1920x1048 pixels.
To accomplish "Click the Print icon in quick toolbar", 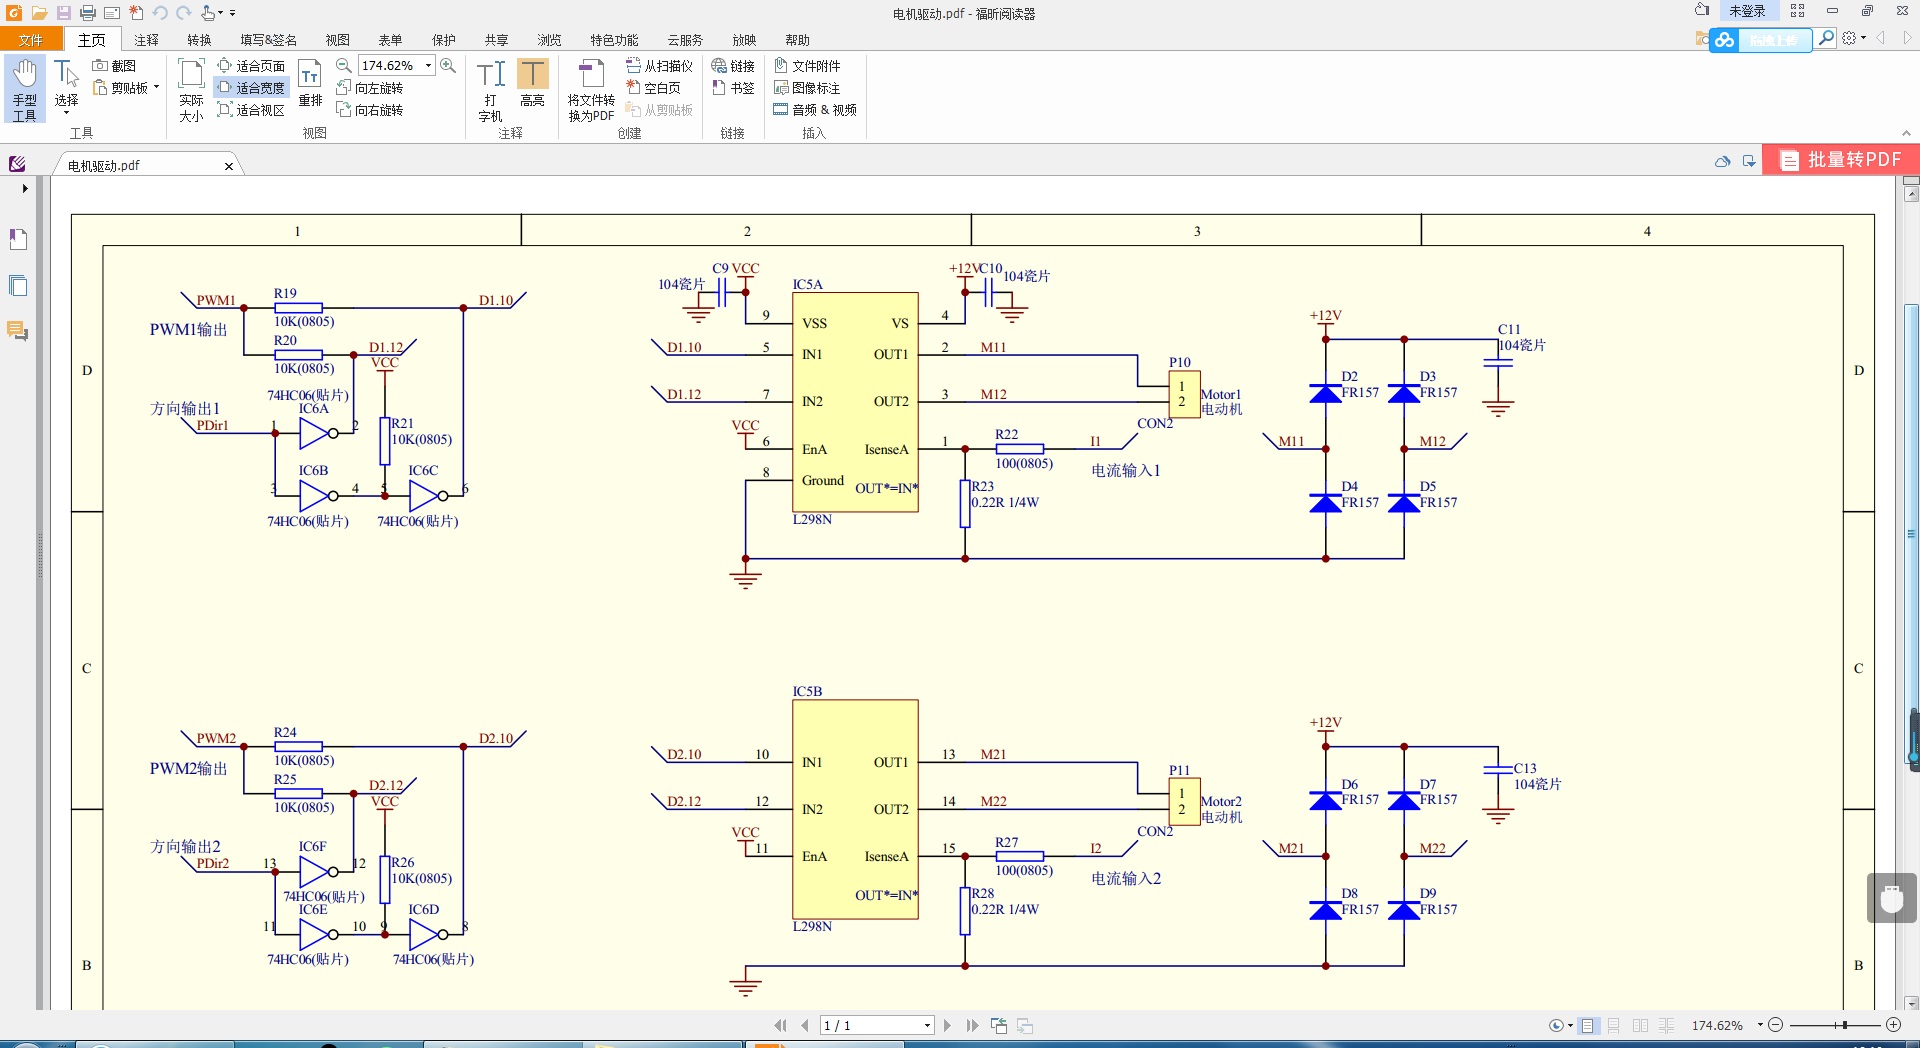I will 87,13.
